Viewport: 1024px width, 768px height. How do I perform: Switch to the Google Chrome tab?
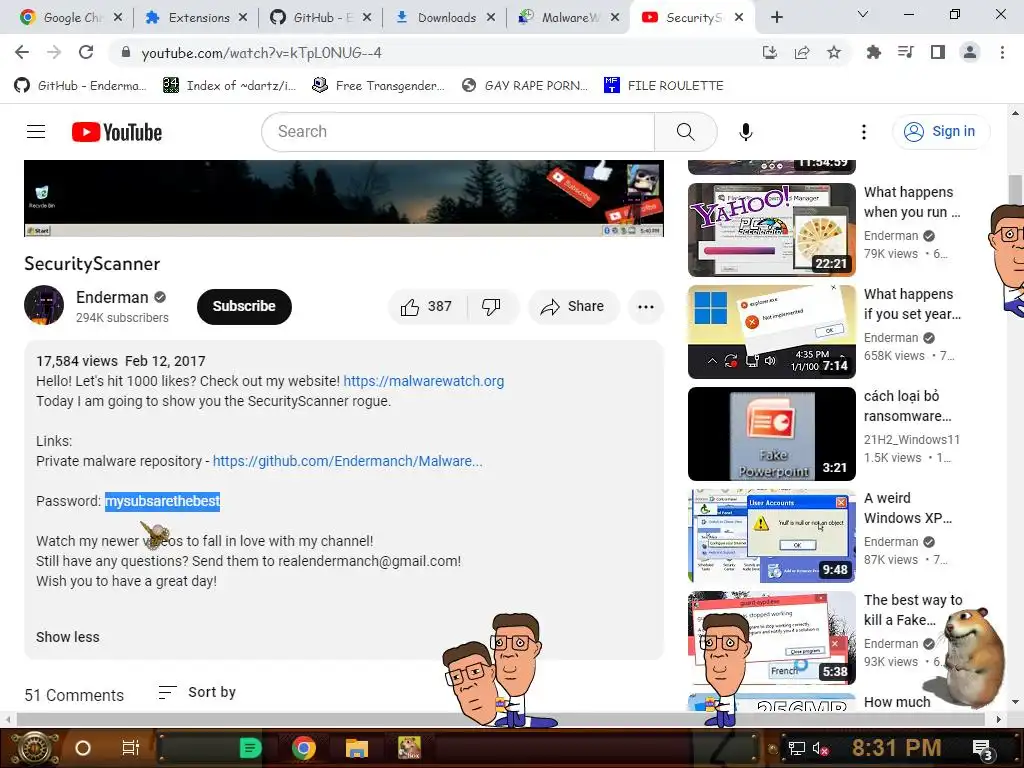point(64,18)
